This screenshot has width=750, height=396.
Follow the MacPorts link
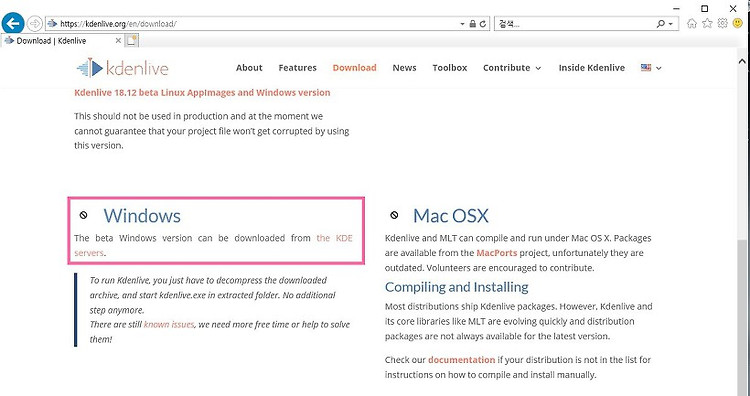(496, 253)
